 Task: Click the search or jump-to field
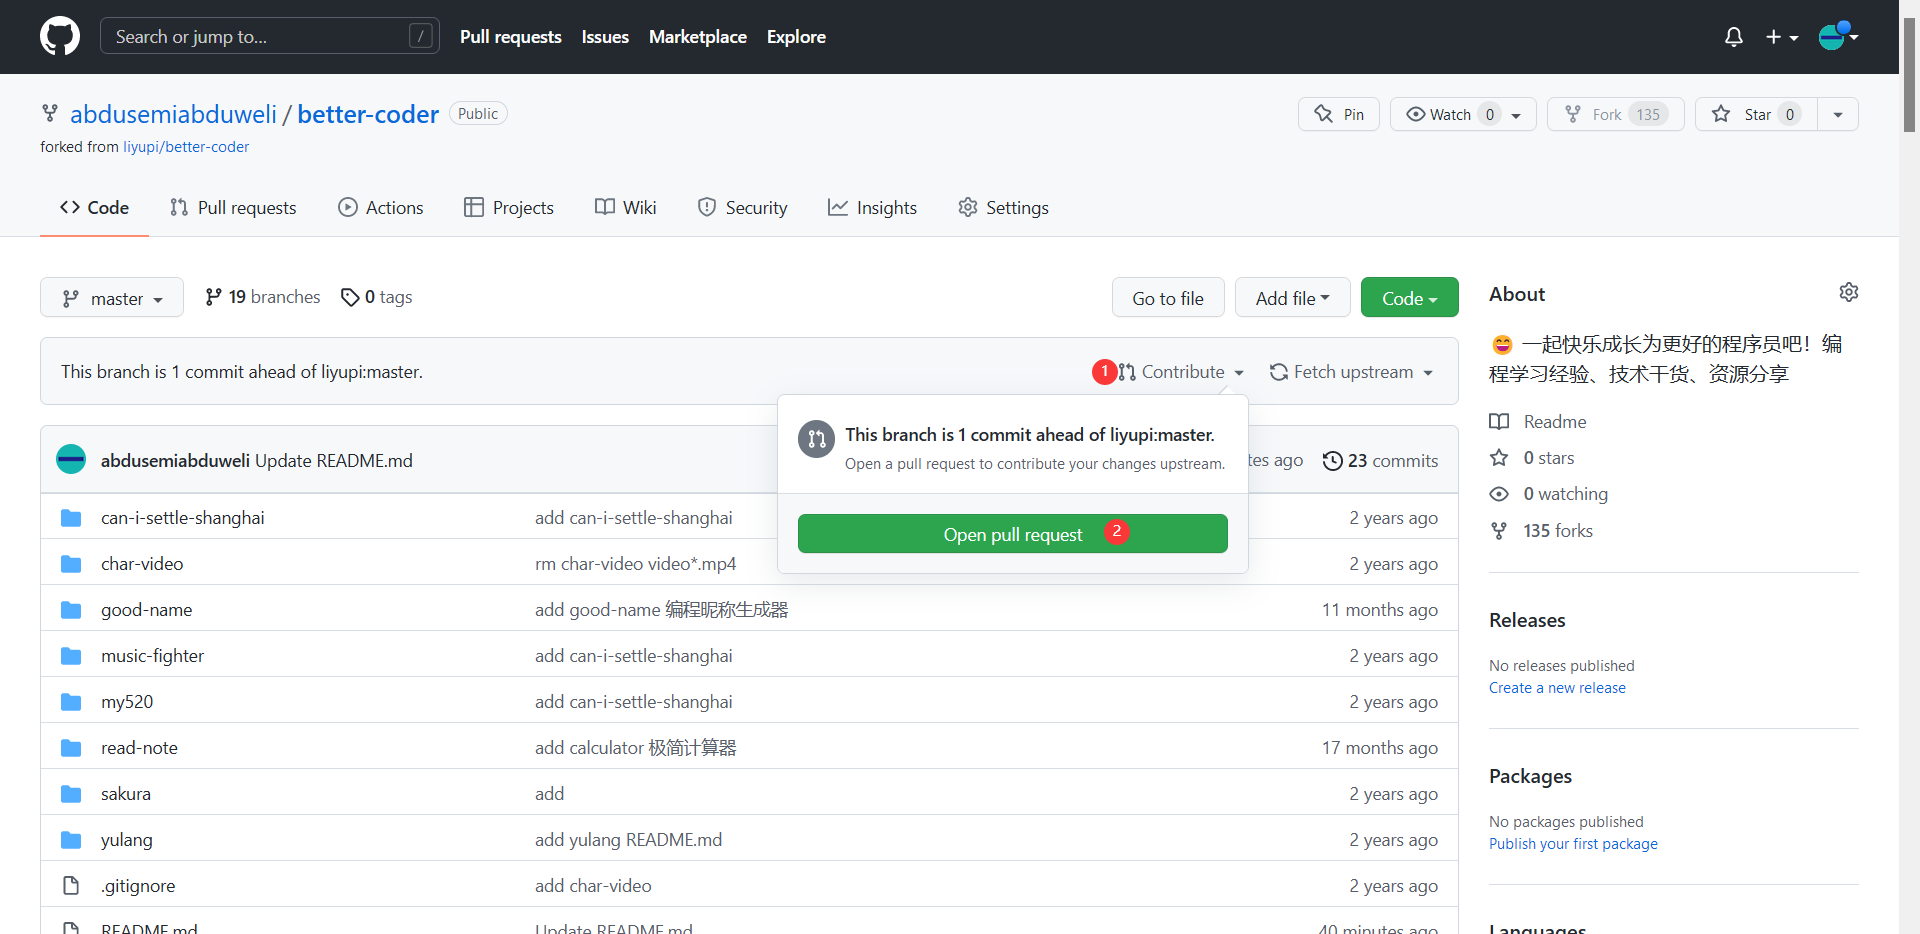[x=270, y=37]
